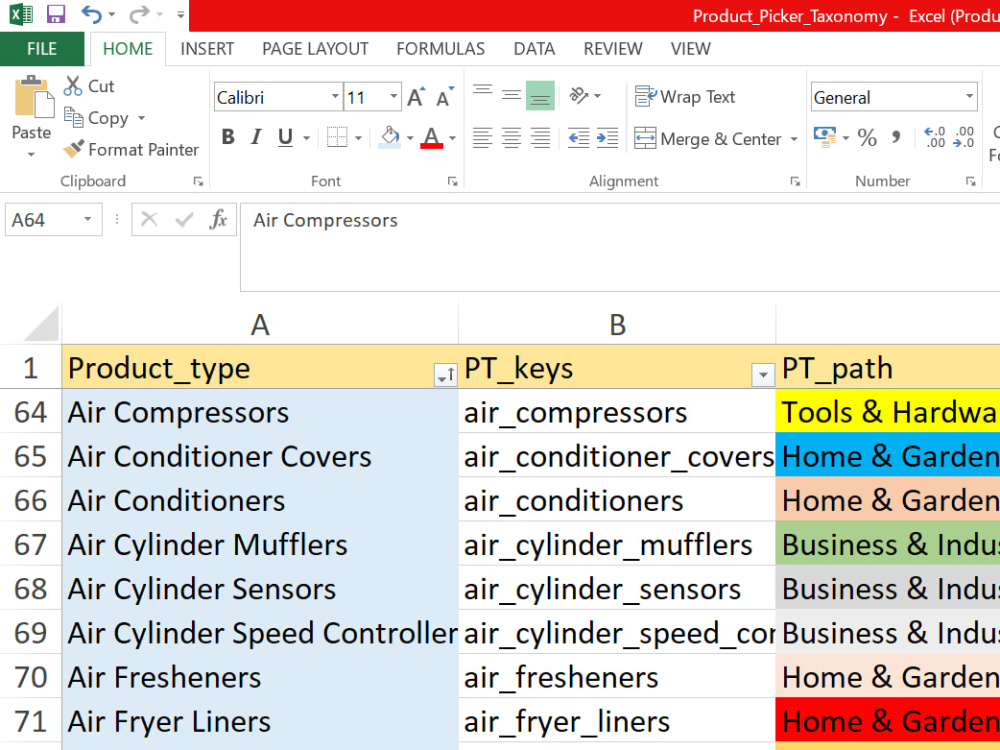Copy the selected cells
1000x750 pixels.
coord(96,118)
